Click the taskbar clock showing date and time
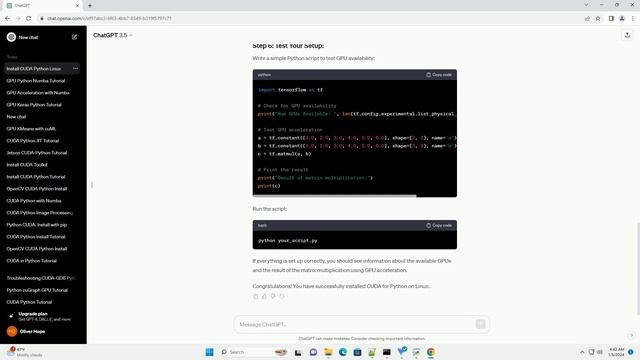 616,352
